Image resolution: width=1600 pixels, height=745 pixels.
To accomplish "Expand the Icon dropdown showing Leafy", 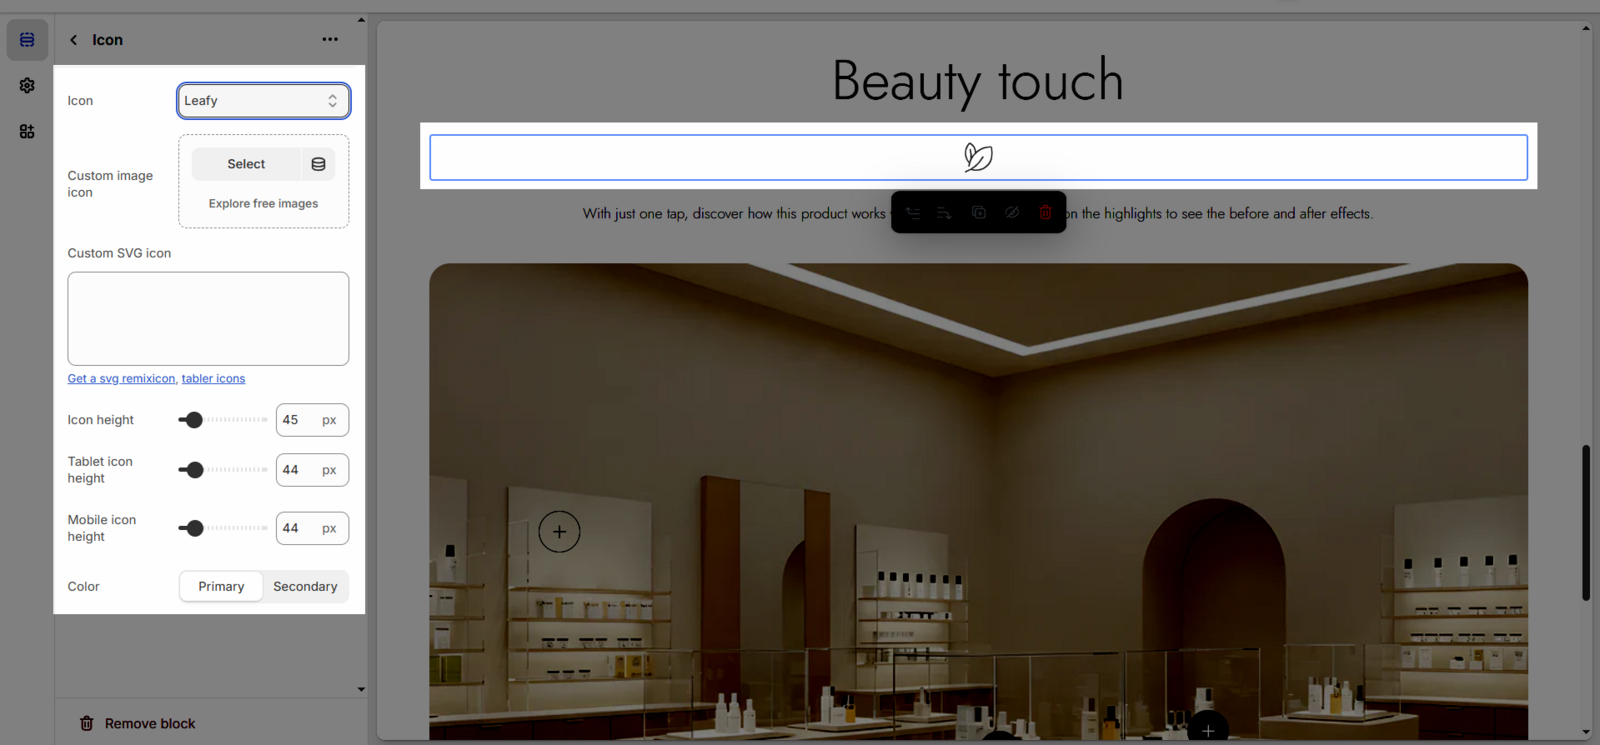I will point(263,101).
